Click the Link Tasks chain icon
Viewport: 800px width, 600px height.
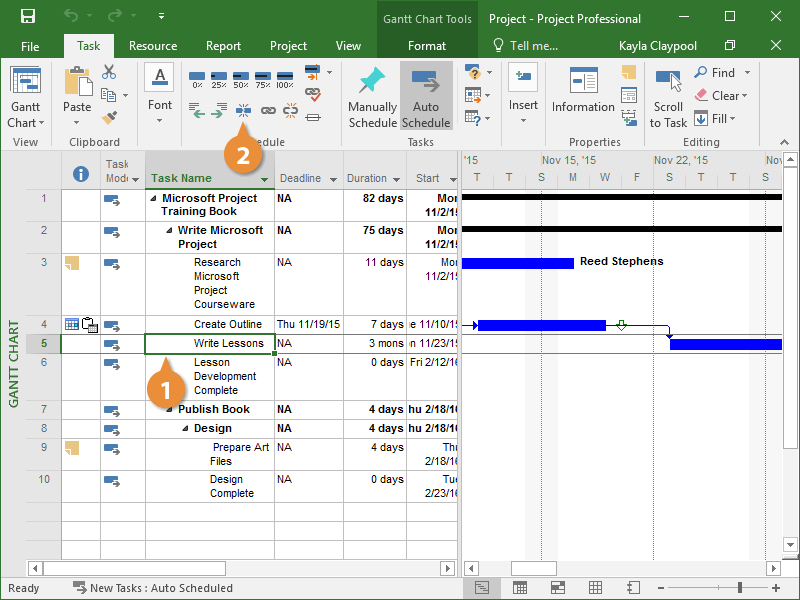click(x=268, y=110)
